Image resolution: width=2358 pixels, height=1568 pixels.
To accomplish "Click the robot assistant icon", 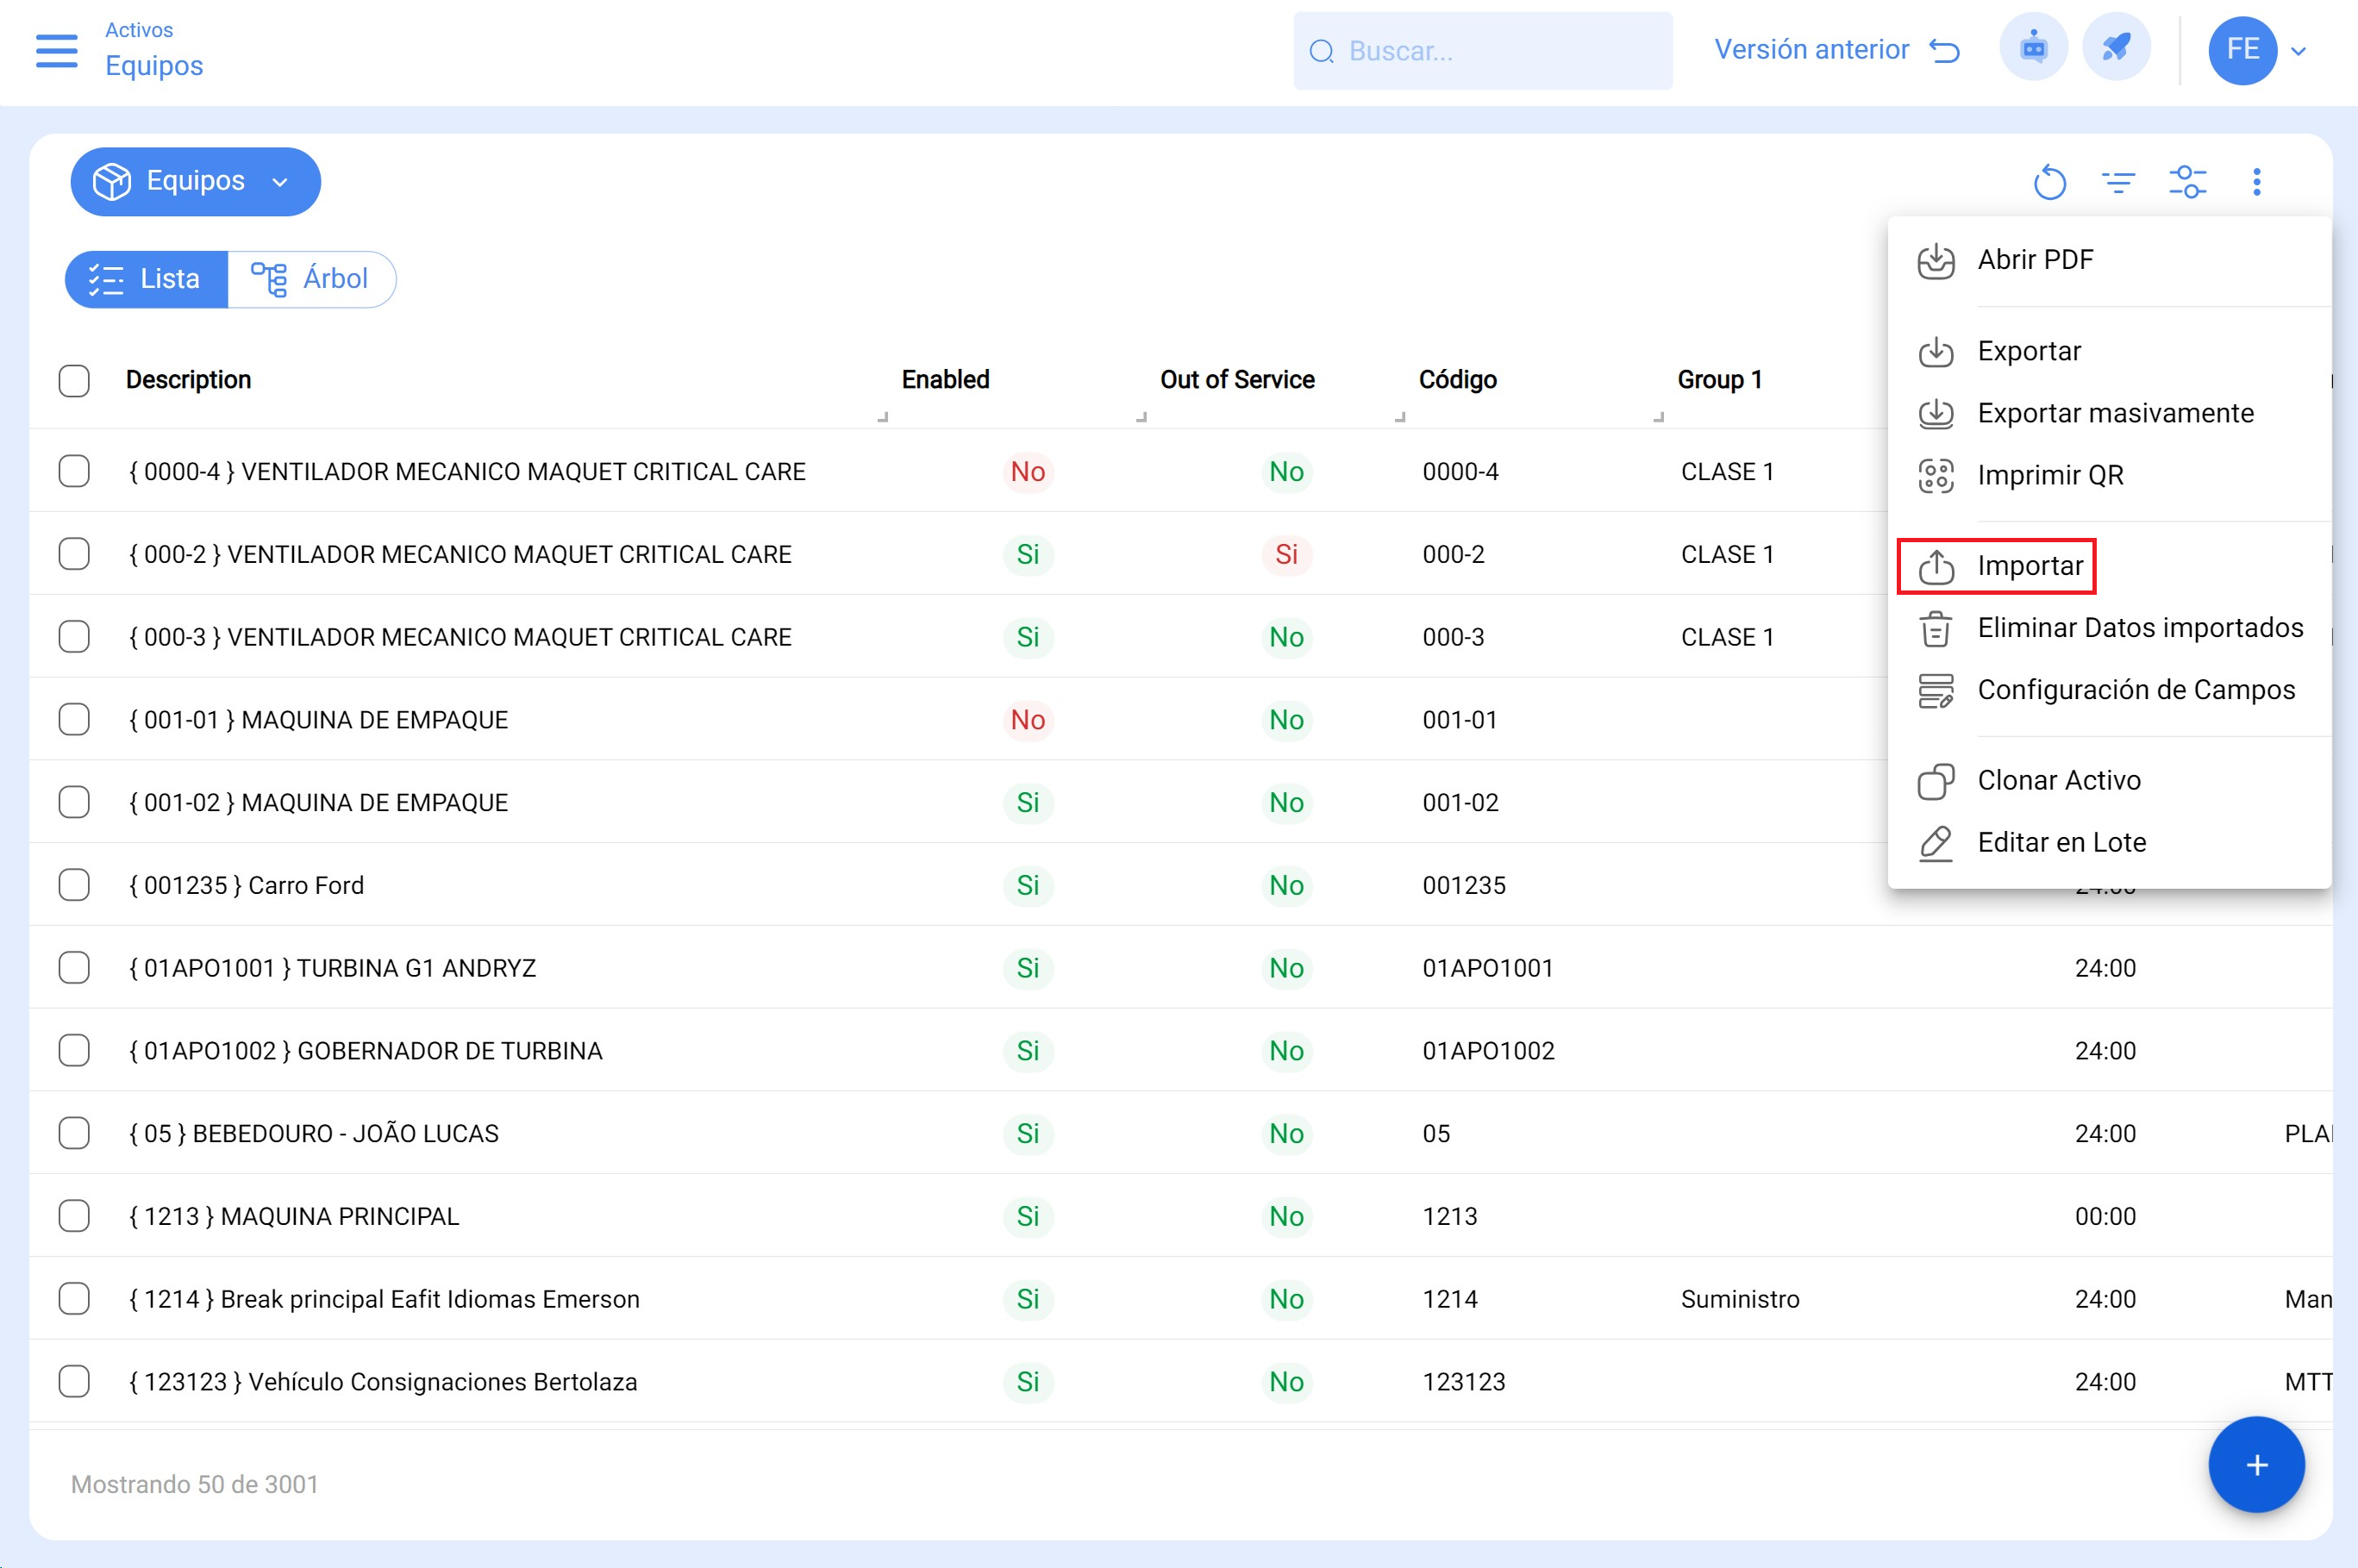I will click(x=2033, y=48).
